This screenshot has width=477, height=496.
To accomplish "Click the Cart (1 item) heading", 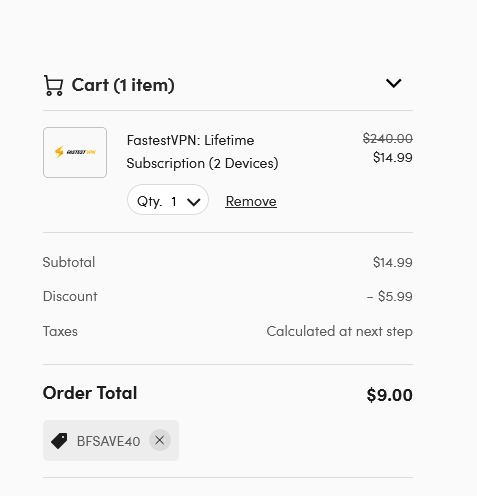I will coord(123,85).
